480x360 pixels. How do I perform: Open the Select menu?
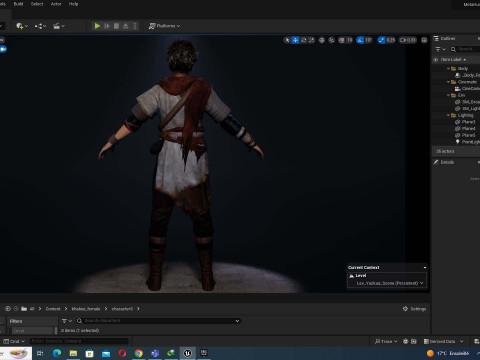coord(37,4)
